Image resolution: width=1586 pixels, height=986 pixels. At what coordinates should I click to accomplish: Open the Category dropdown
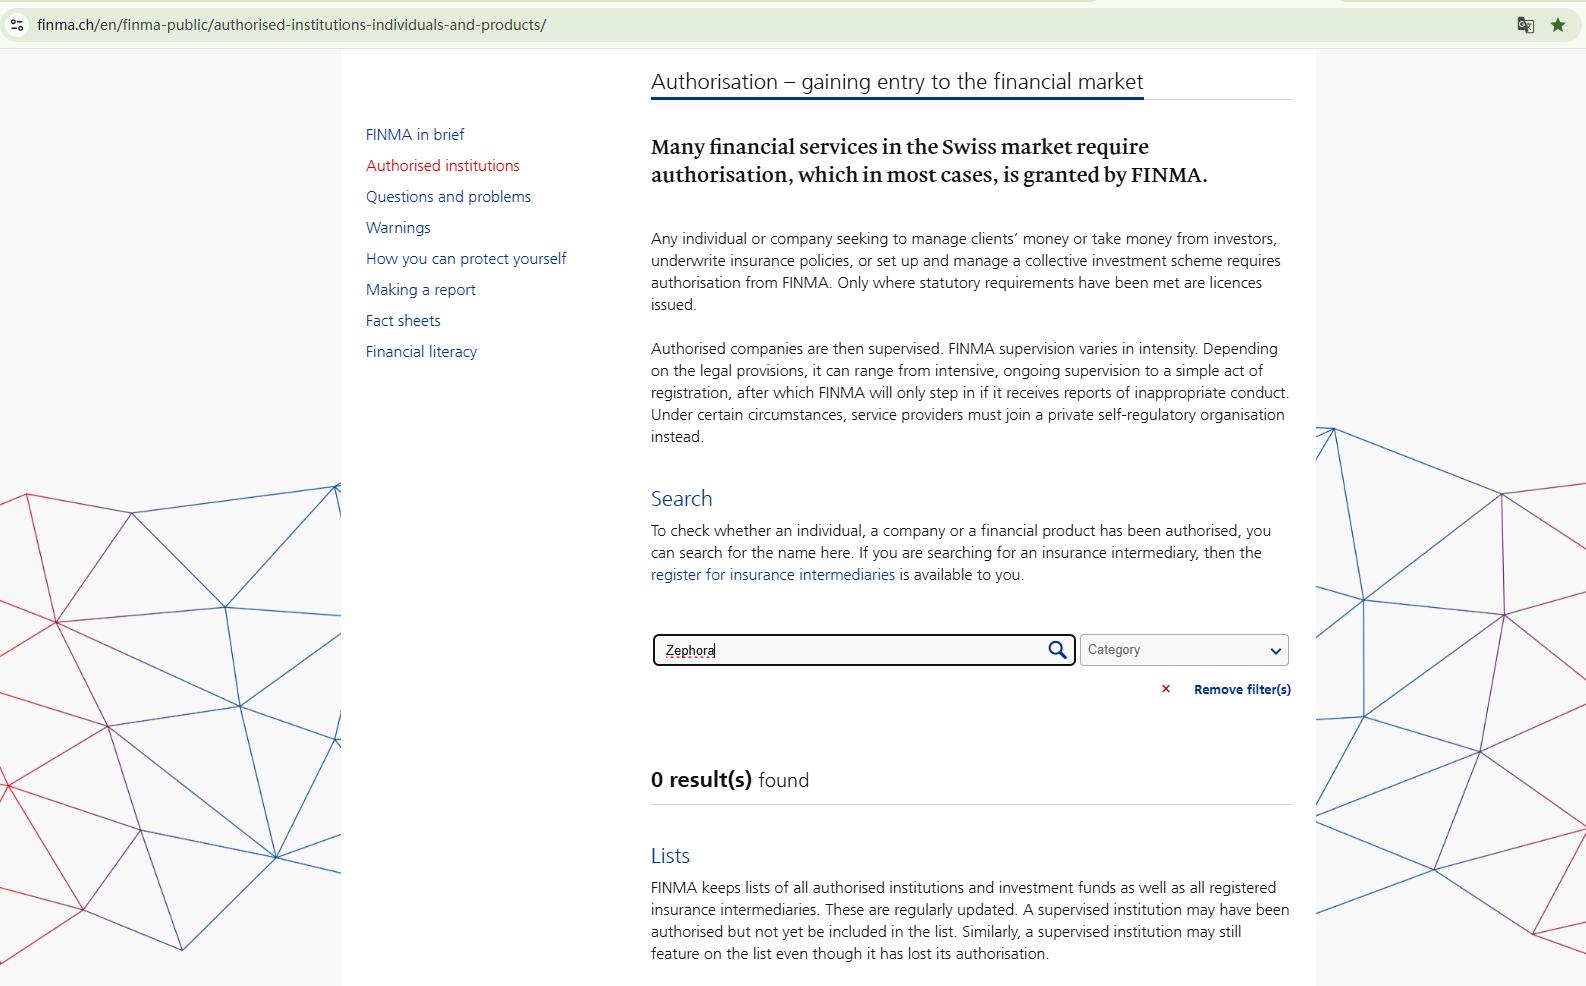point(1184,650)
